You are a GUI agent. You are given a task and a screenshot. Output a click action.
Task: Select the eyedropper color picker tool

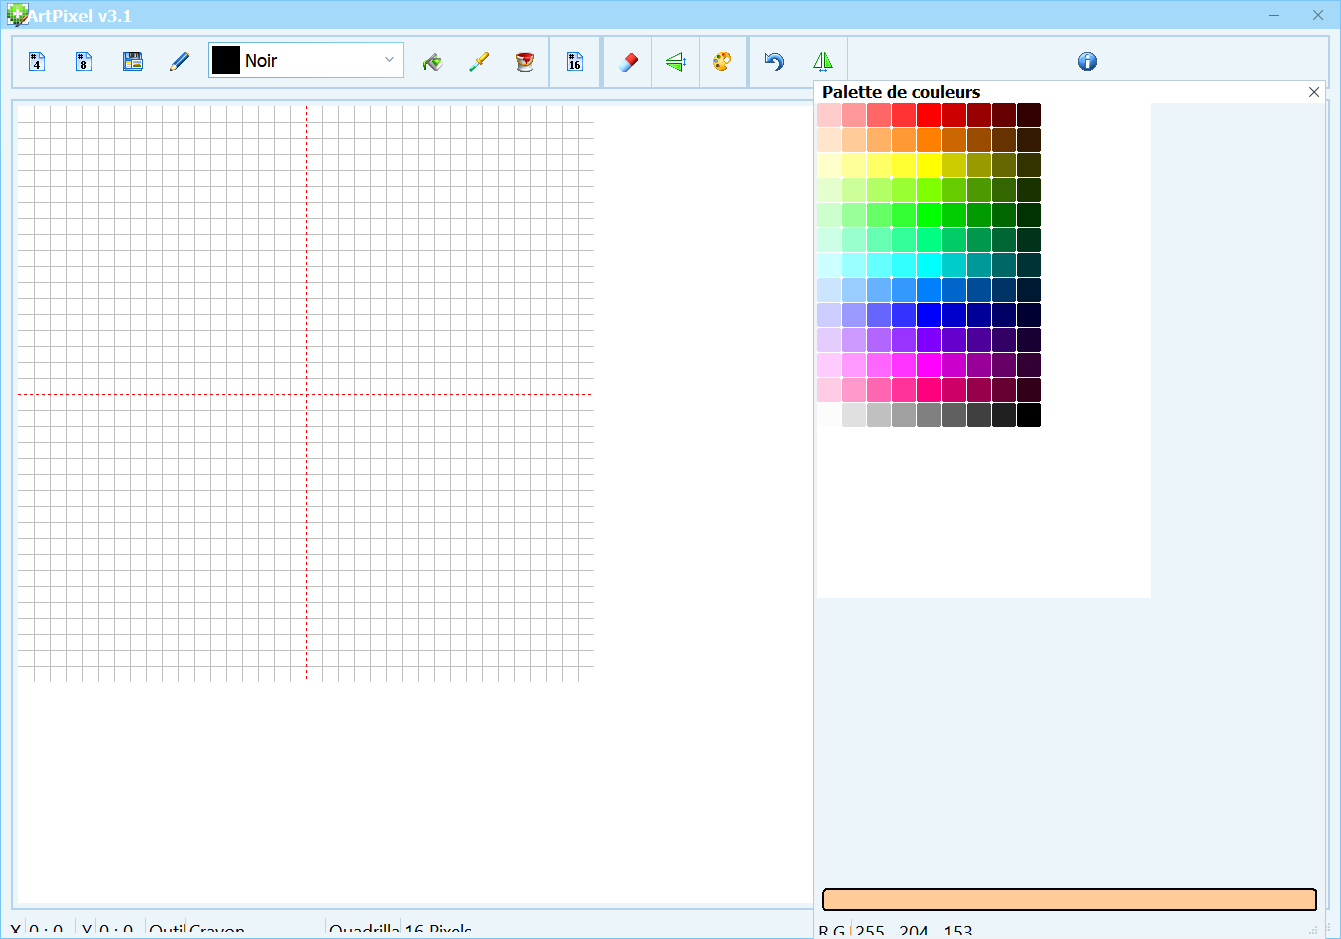(479, 62)
